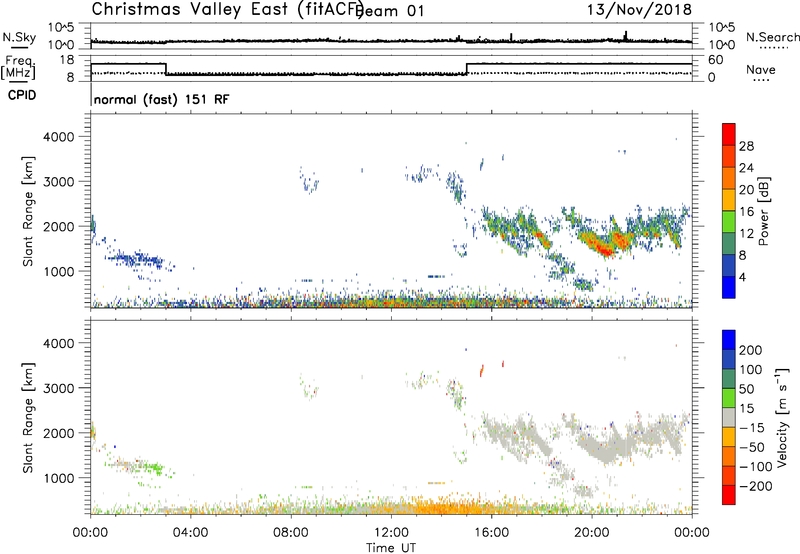
Task: Click the frequency step-up line at 15:00 UT
Action: coord(466,69)
